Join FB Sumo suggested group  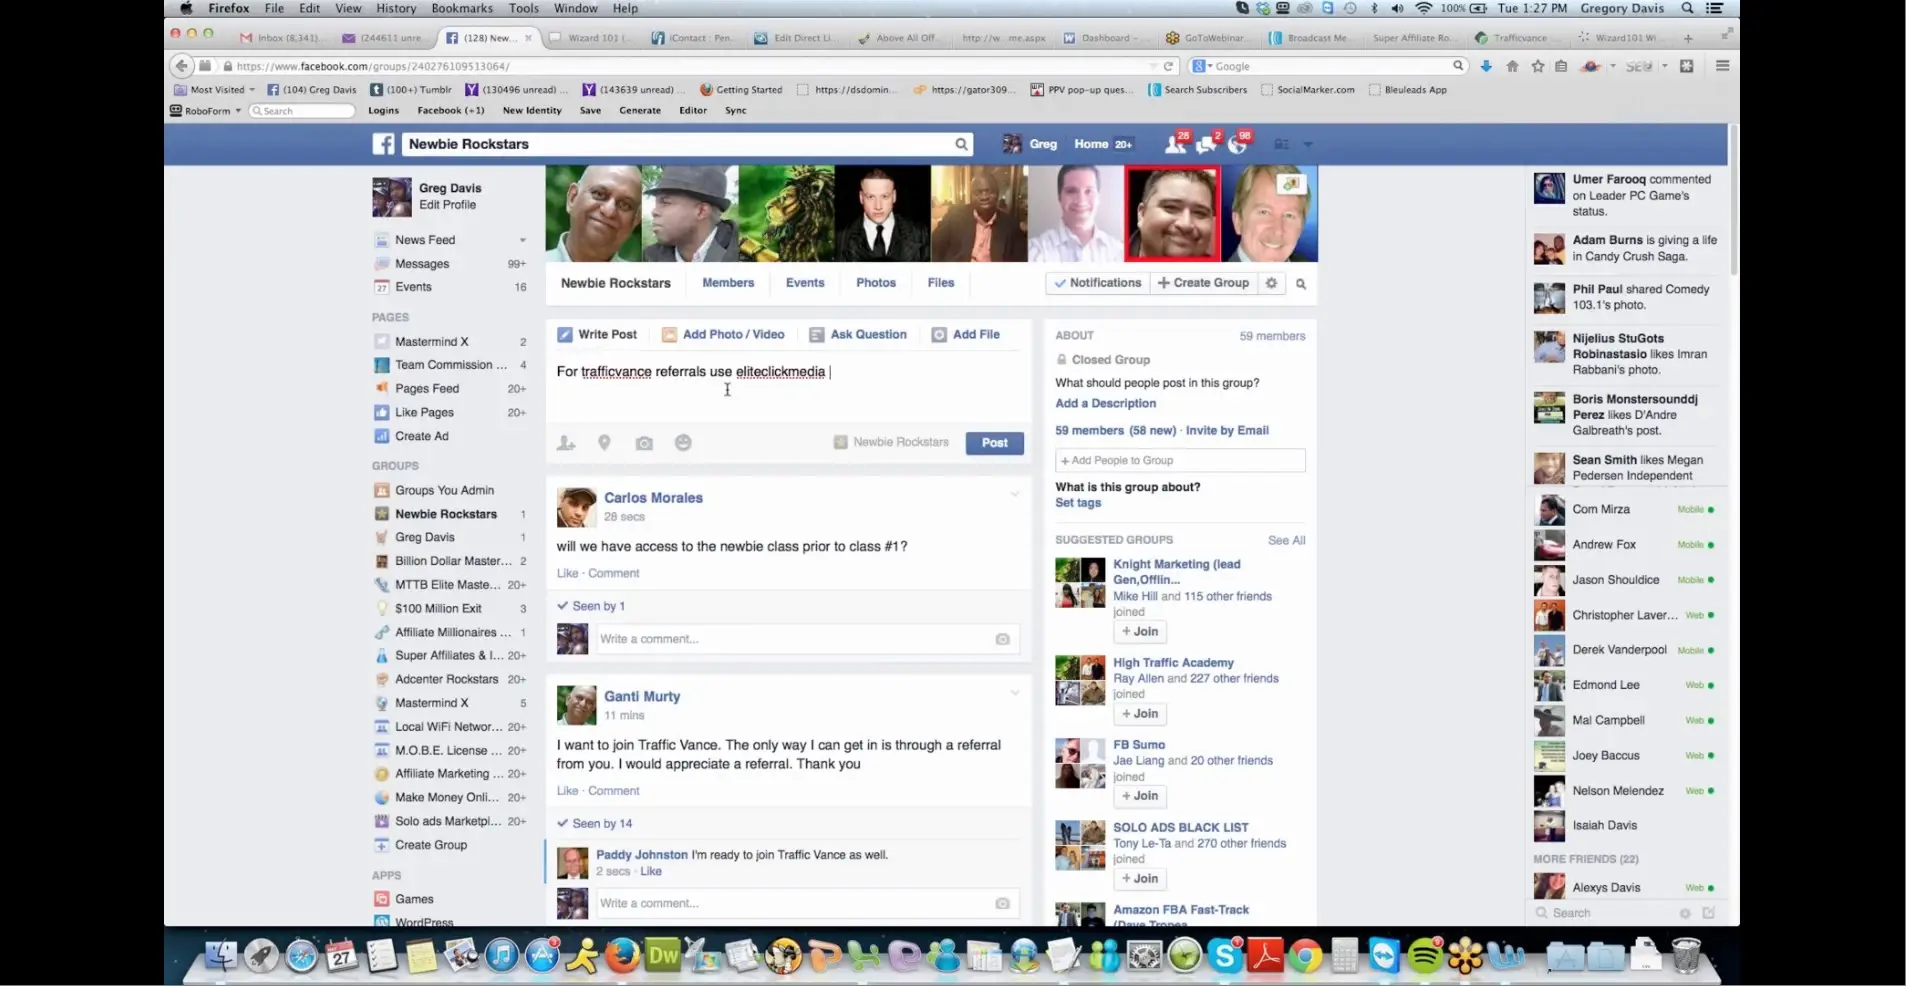[1140, 796]
